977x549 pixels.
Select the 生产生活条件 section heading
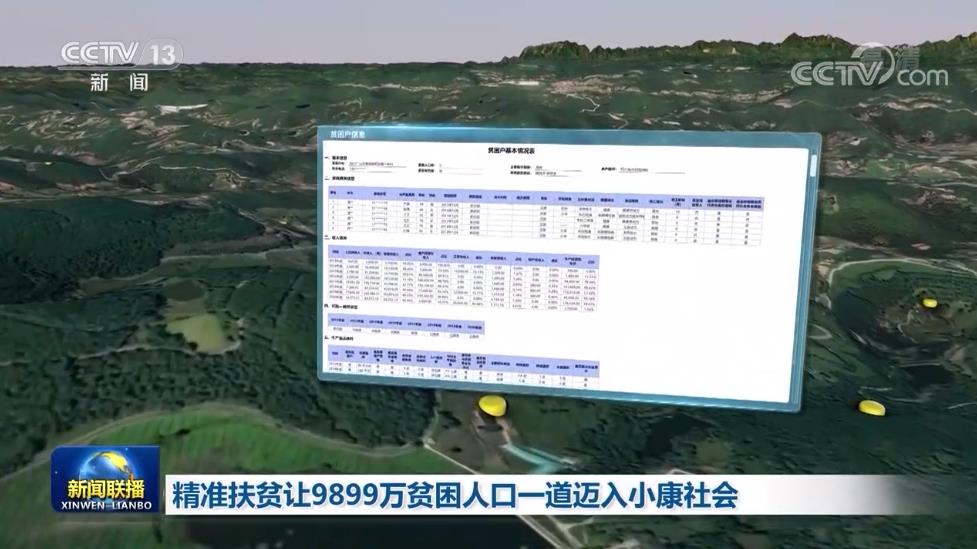click(341, 340)
